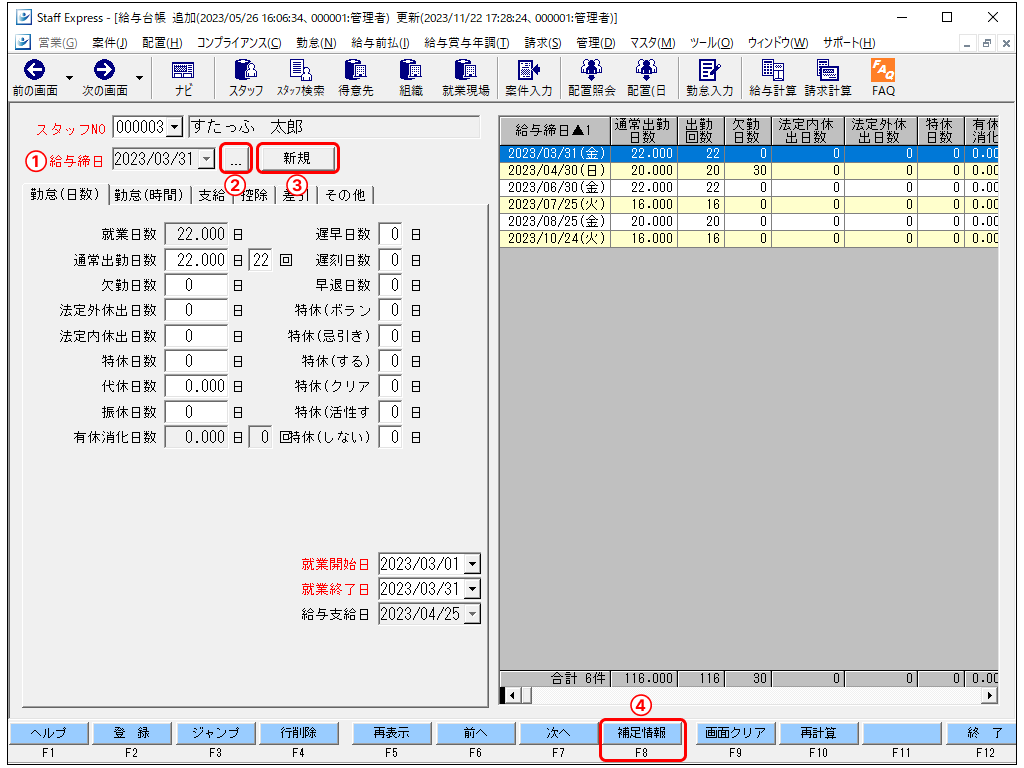Open the 勤怠入力 toolbar icon
The width and height of the screenshot is (1024, 768).
tap(709, 77)
